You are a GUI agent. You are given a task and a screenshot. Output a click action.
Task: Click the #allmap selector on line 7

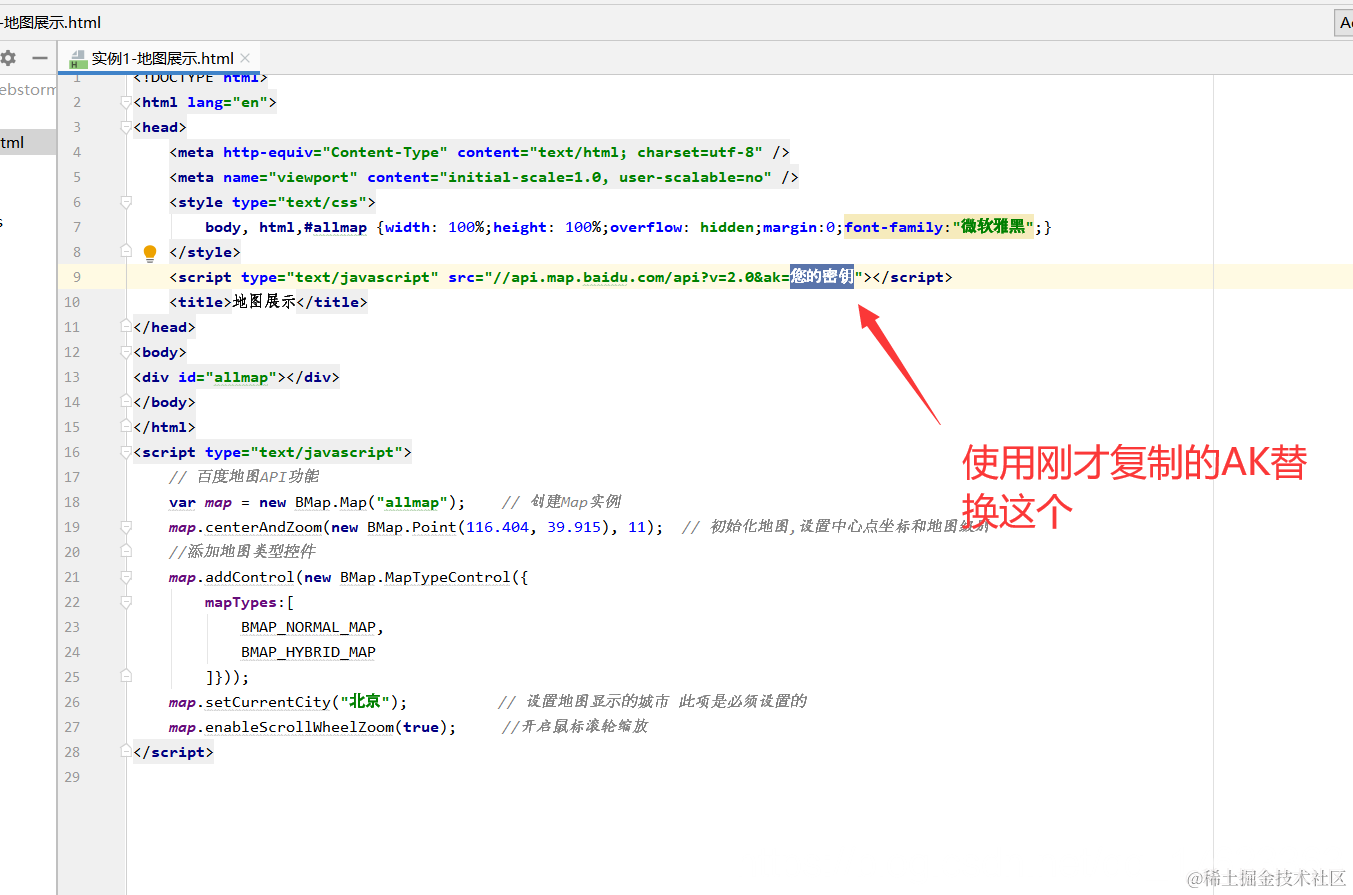(x=335, y=227)
